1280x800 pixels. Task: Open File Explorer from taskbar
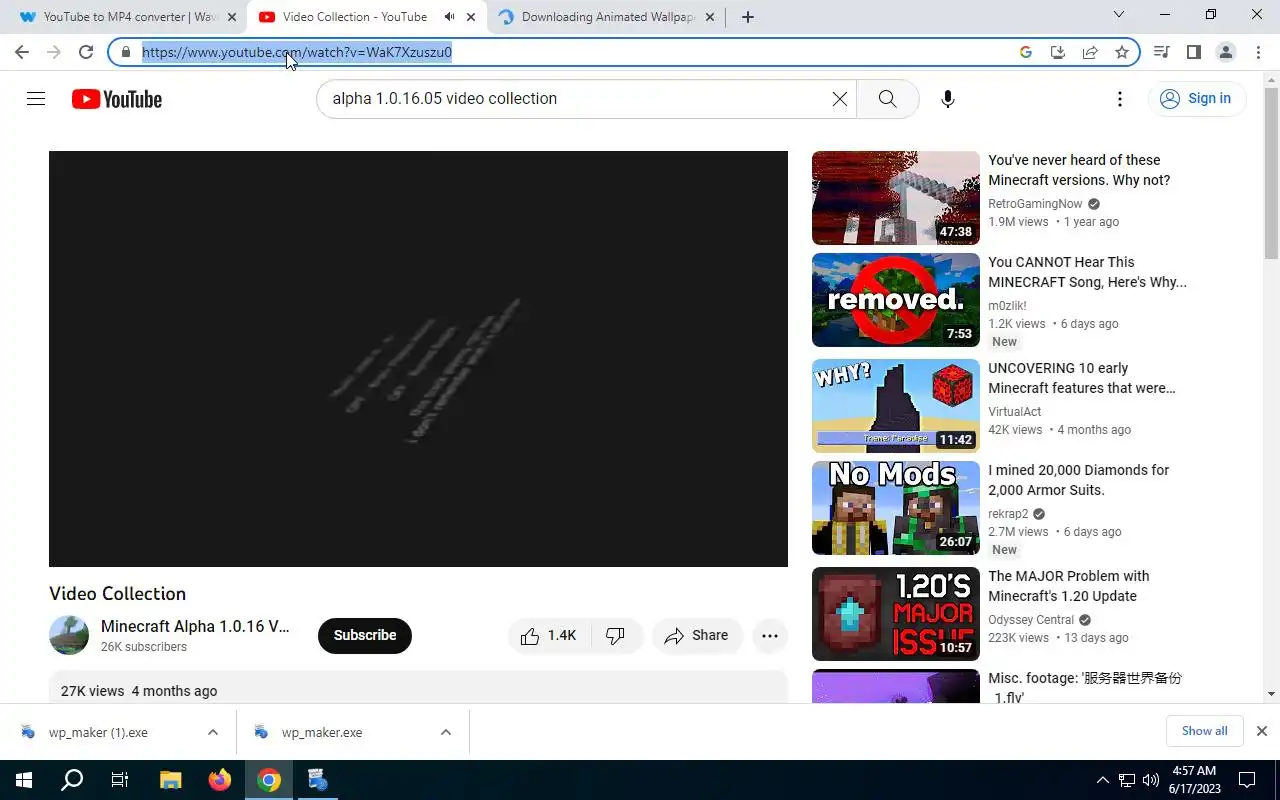coord(171,780)
